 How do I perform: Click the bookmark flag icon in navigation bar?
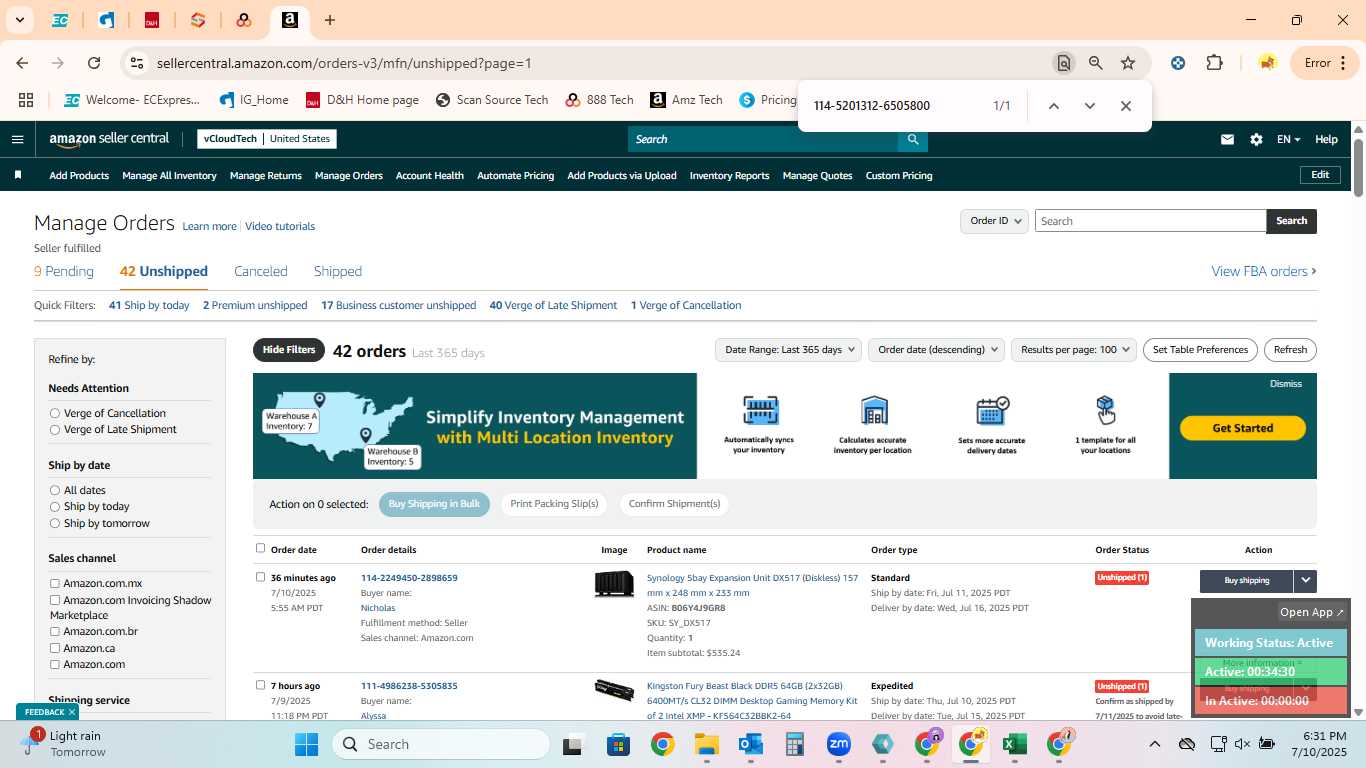[18, 175]
